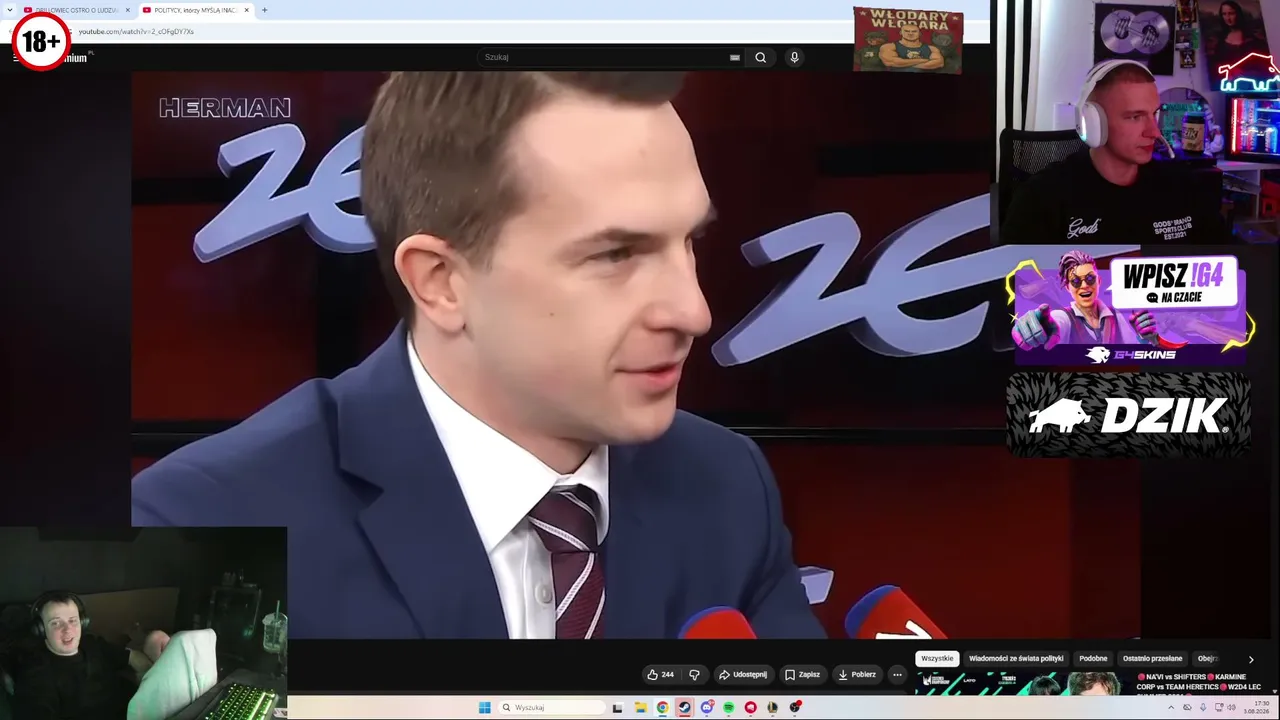The width and height of the screenshot is (1280, 720).
Task: Select the Wszystkie filter chip
Action: pos(937,659)
